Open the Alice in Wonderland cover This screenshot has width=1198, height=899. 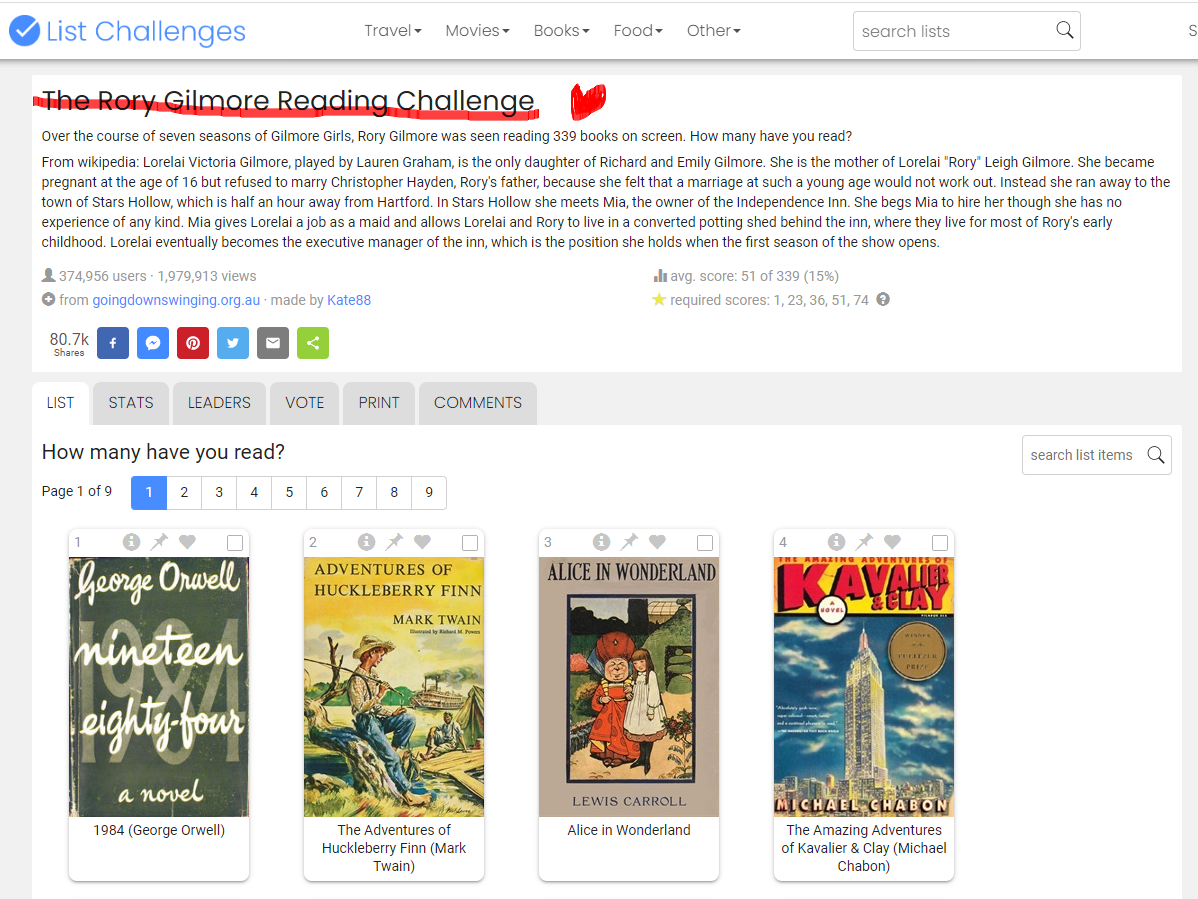point(629,687)
